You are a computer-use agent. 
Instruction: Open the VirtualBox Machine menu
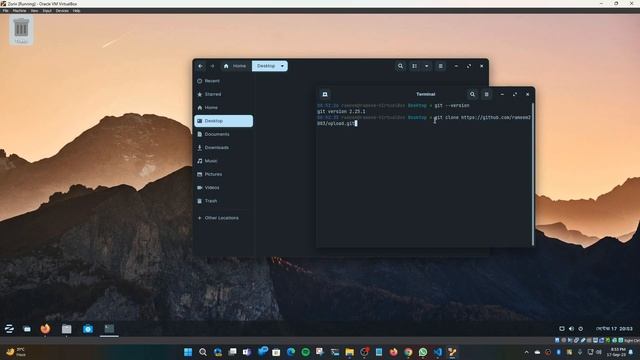pyautogui.click(x=19, y=11)
